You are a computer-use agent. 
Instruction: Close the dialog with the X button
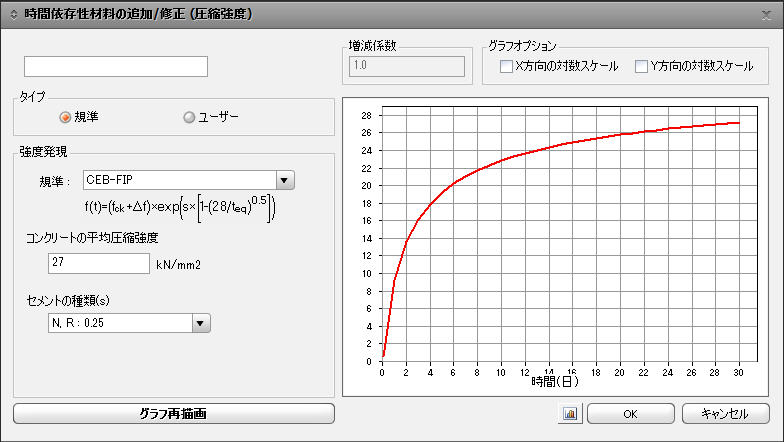coord(766,15)
